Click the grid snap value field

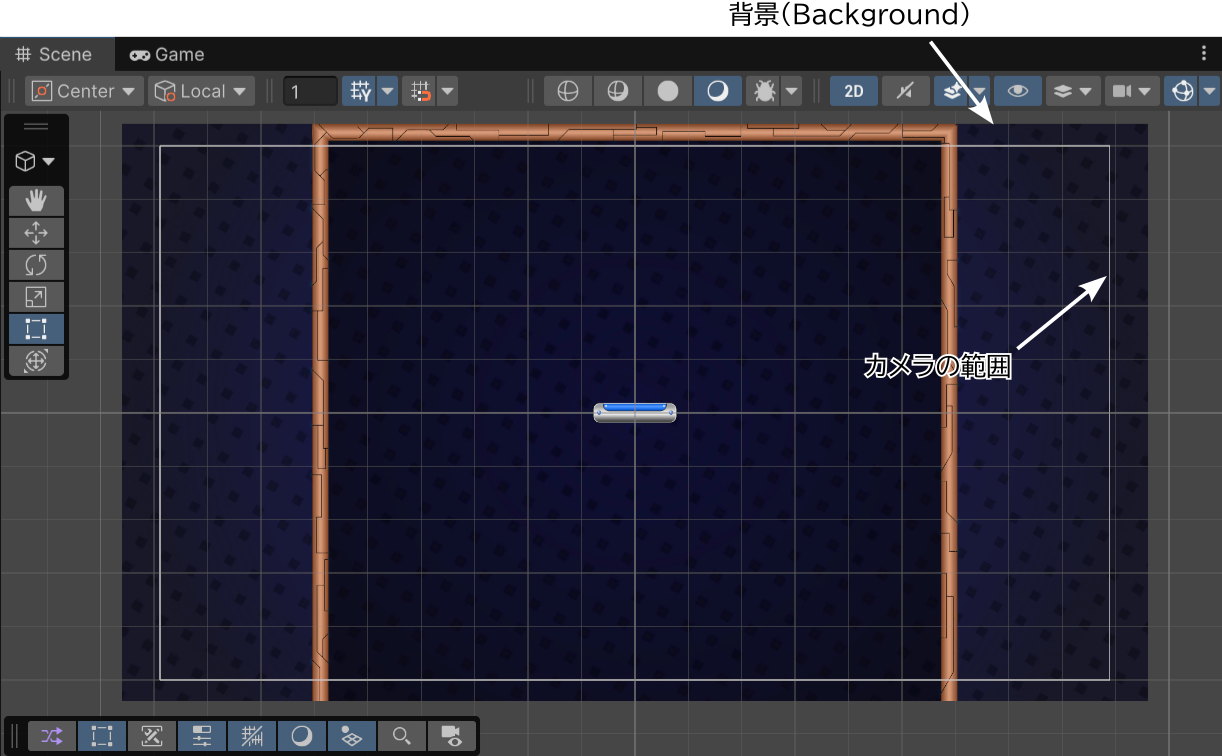click(x=311, y=92)
